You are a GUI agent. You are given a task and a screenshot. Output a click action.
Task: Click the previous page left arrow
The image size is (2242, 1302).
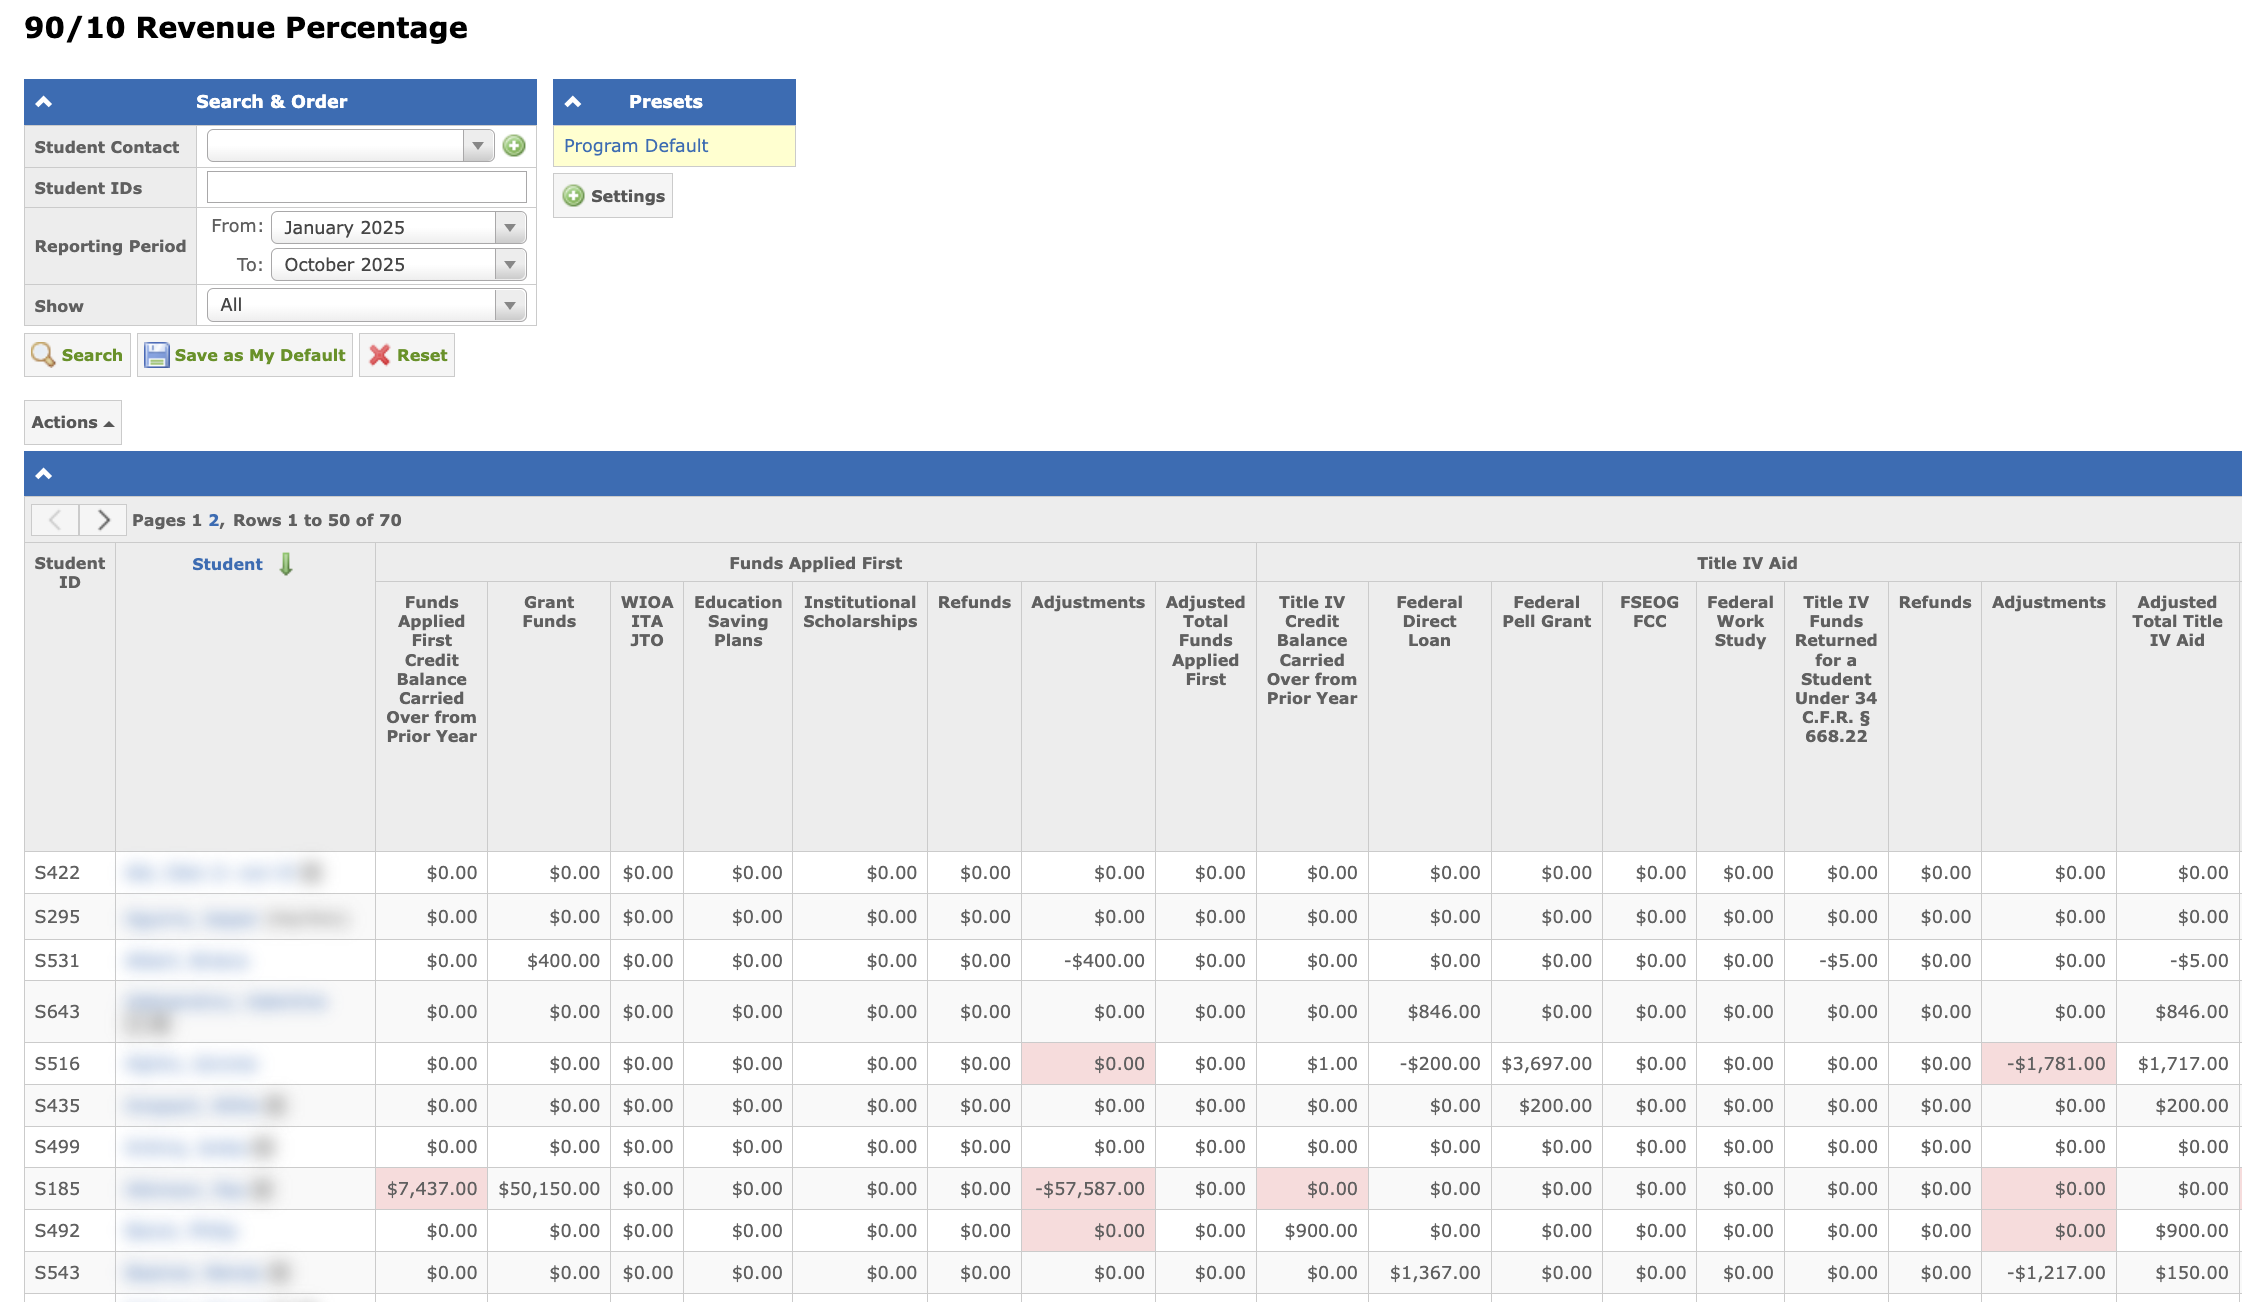pyautogui.click(x=55, y=520)
